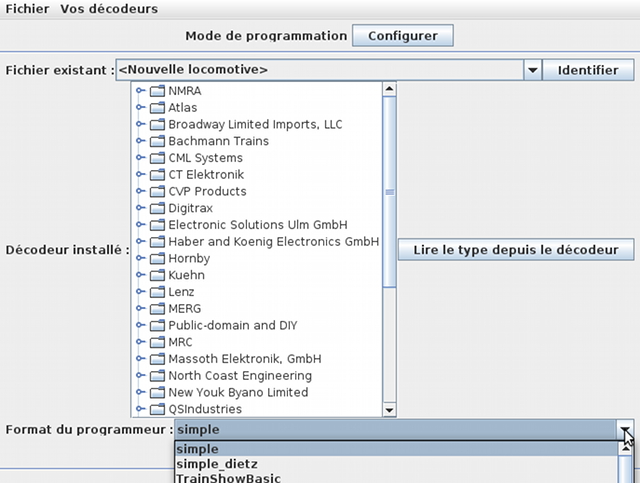
Task: Select the Lenz tree row label
Action: [181, 292]
